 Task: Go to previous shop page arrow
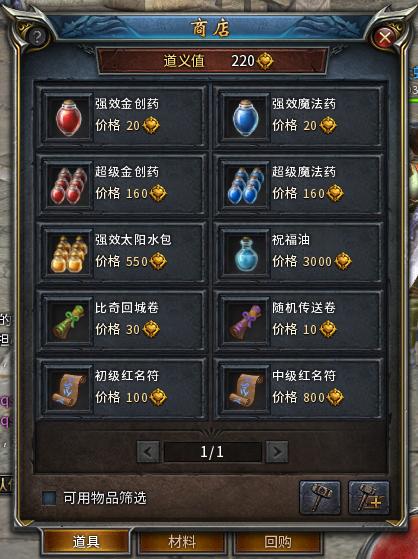(x=148, y=452)
